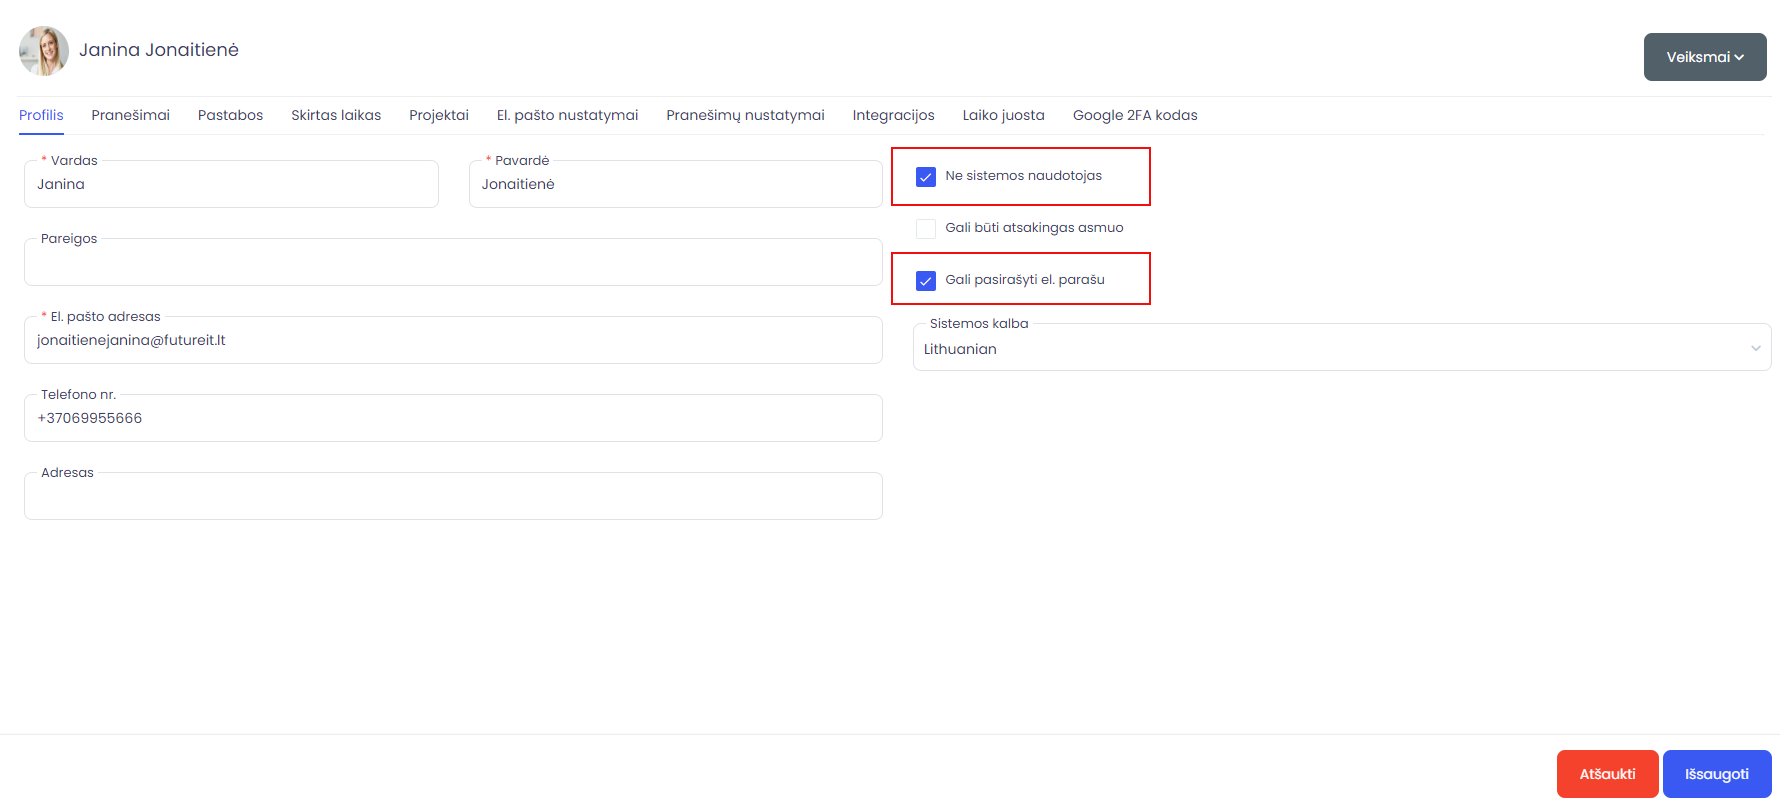Click the Vardas input field
This screenshot has width=1780, height=805.
tap(231, 184)
